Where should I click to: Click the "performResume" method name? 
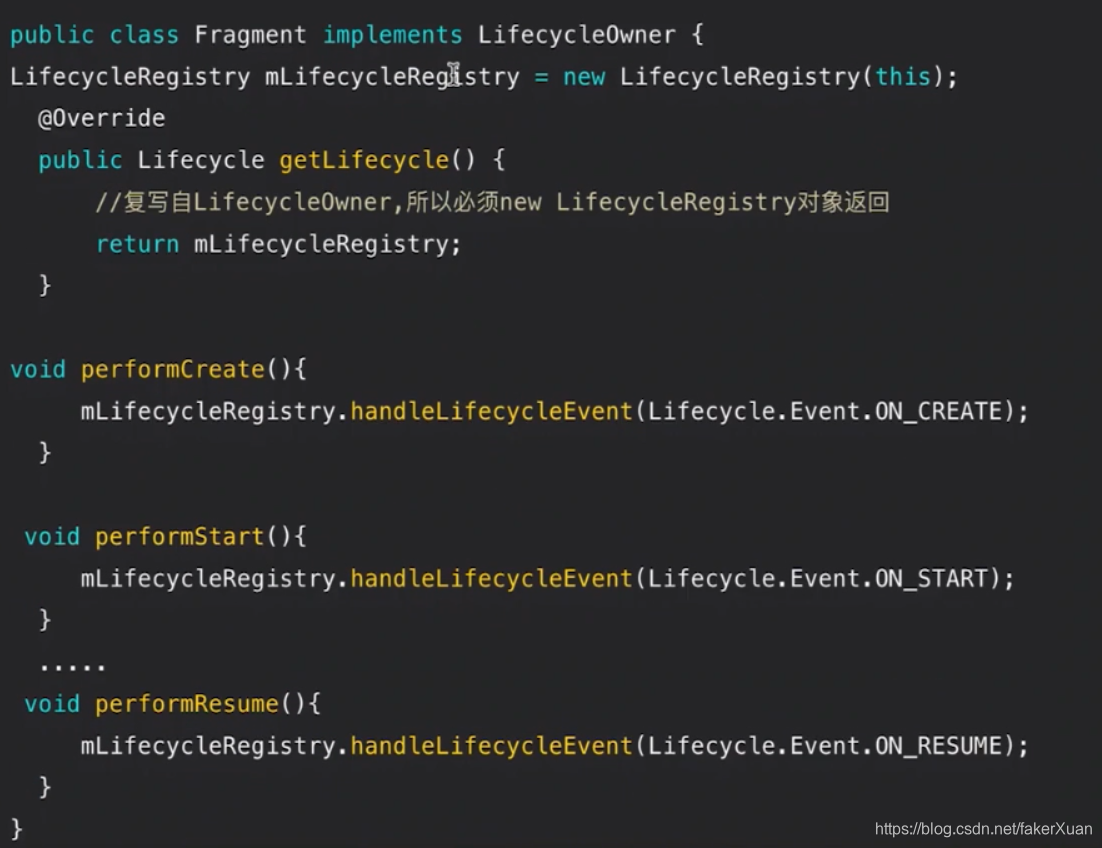click(x=186, y=704)
